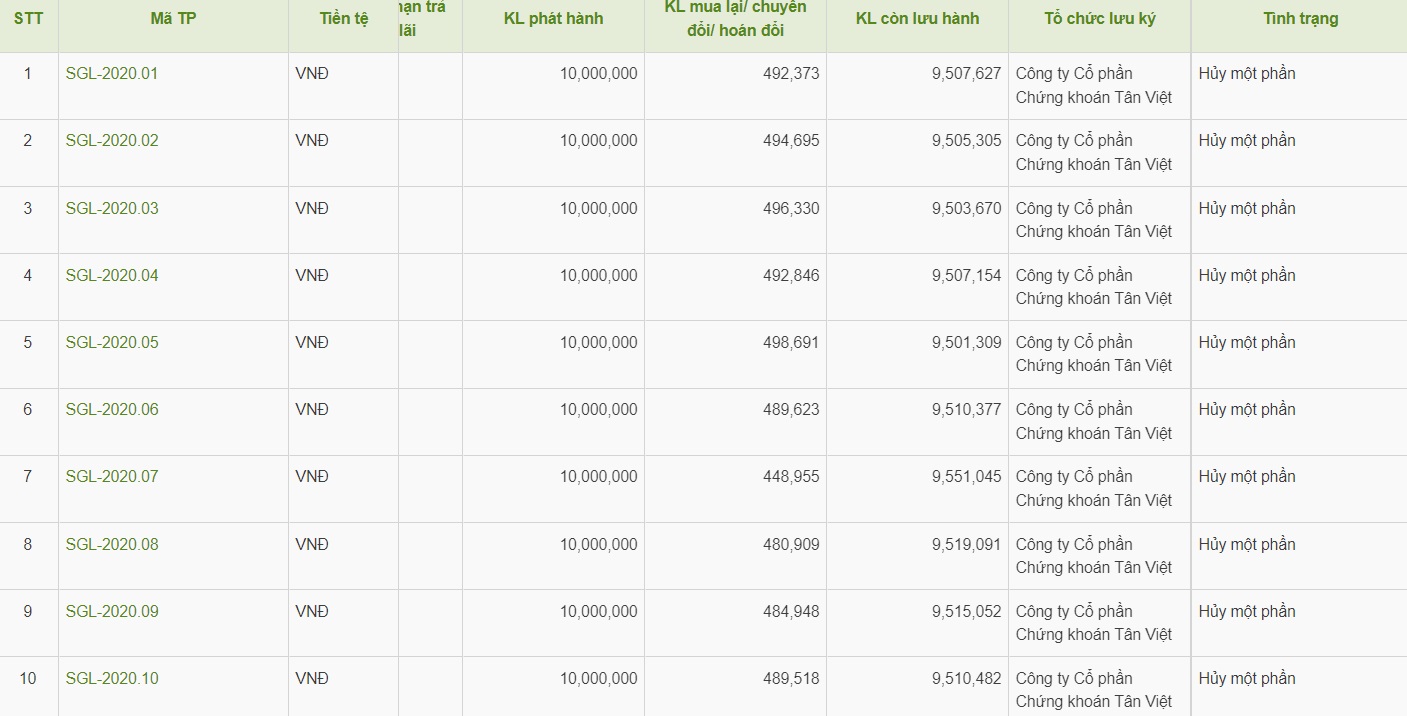Open bond code SGL-2020.07 link
The image size is (1407, 716).
tap(112, 476)
